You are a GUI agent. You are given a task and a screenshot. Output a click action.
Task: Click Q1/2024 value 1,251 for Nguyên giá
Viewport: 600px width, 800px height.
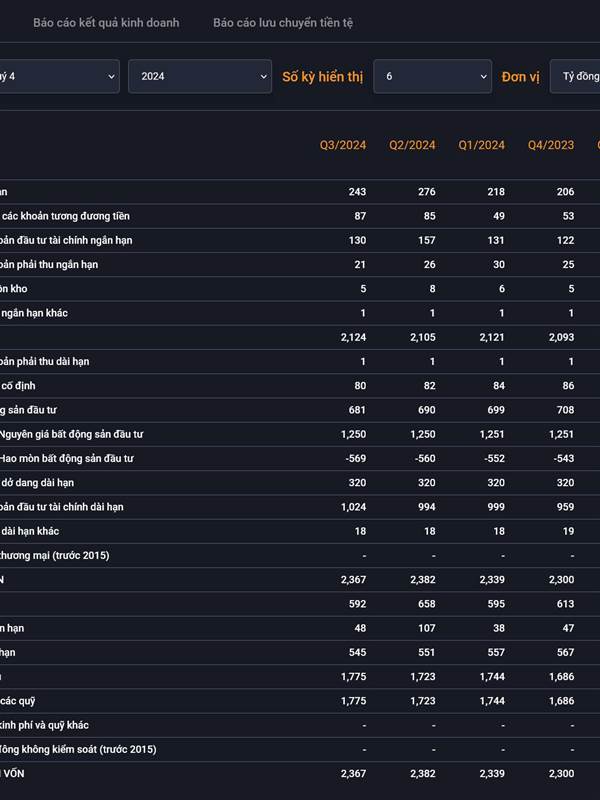click(x=492, y=435)
